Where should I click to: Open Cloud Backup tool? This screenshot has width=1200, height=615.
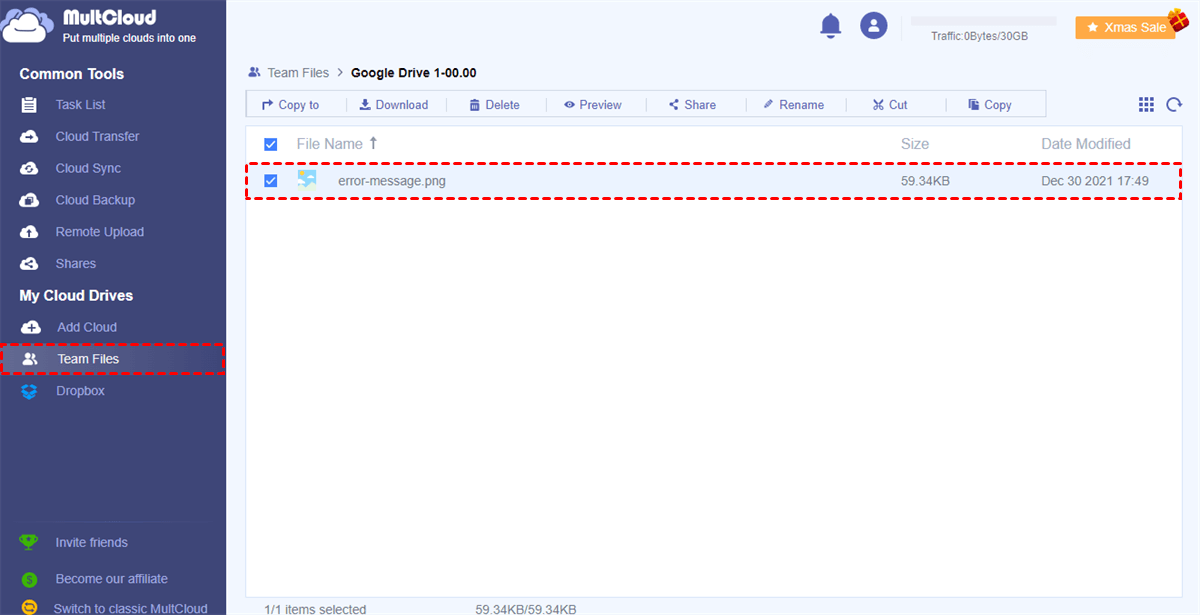95,201
